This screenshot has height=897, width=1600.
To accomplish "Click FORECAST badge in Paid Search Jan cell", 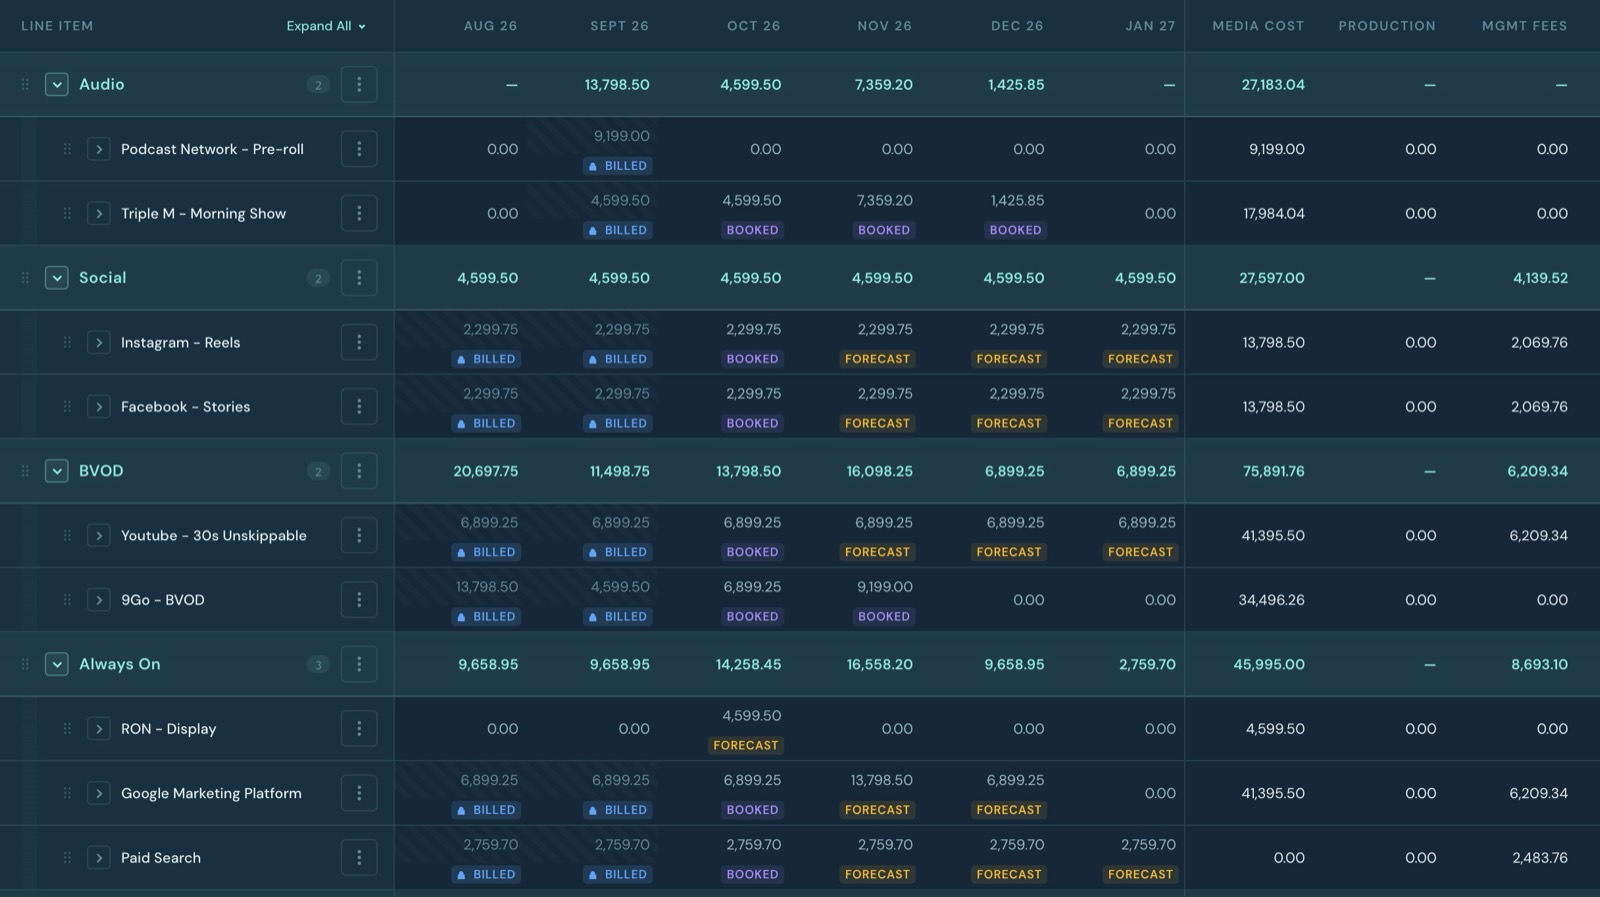I will [x=1140, y=874].
